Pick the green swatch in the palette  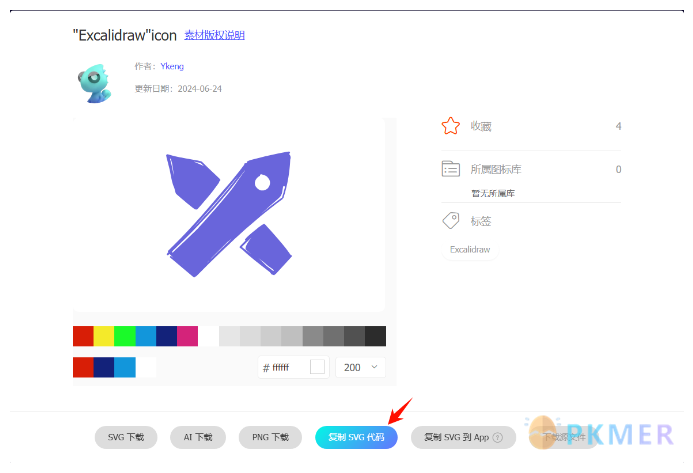click(x=125, y=336)
